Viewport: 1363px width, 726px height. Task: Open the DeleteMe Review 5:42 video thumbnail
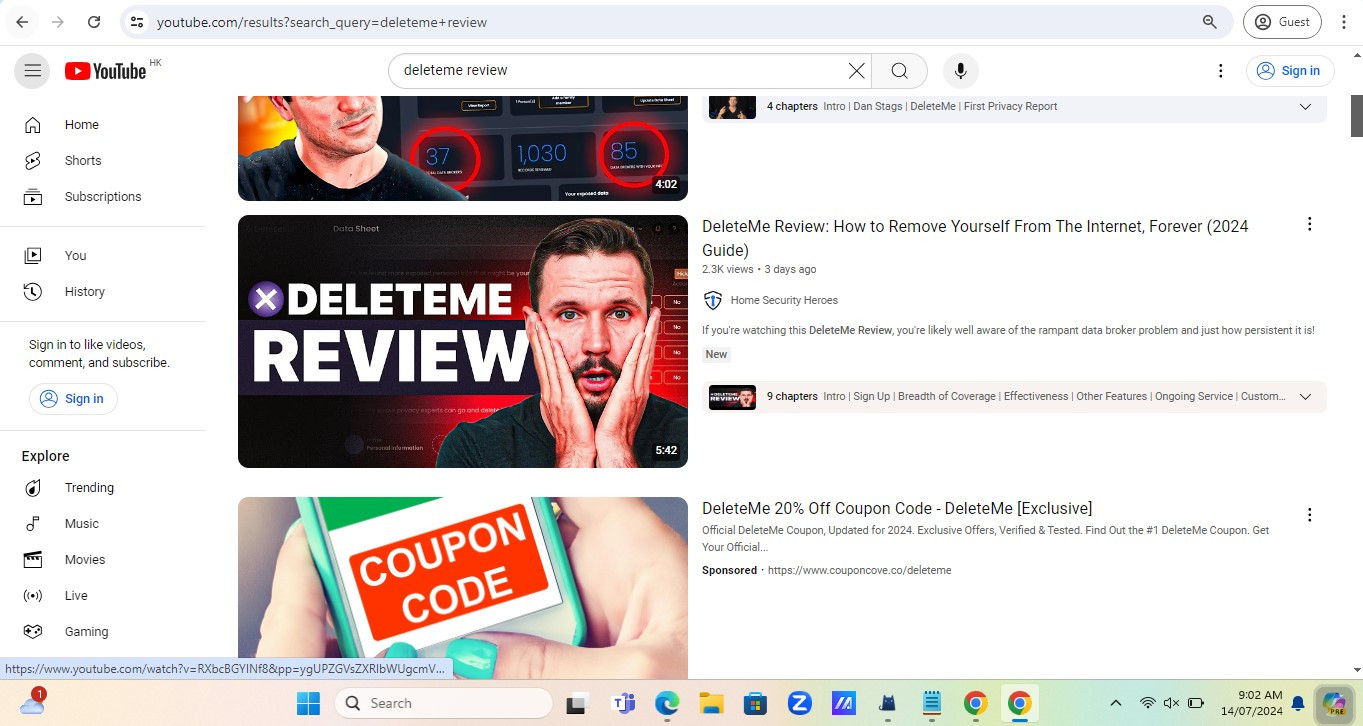point(463,341)
